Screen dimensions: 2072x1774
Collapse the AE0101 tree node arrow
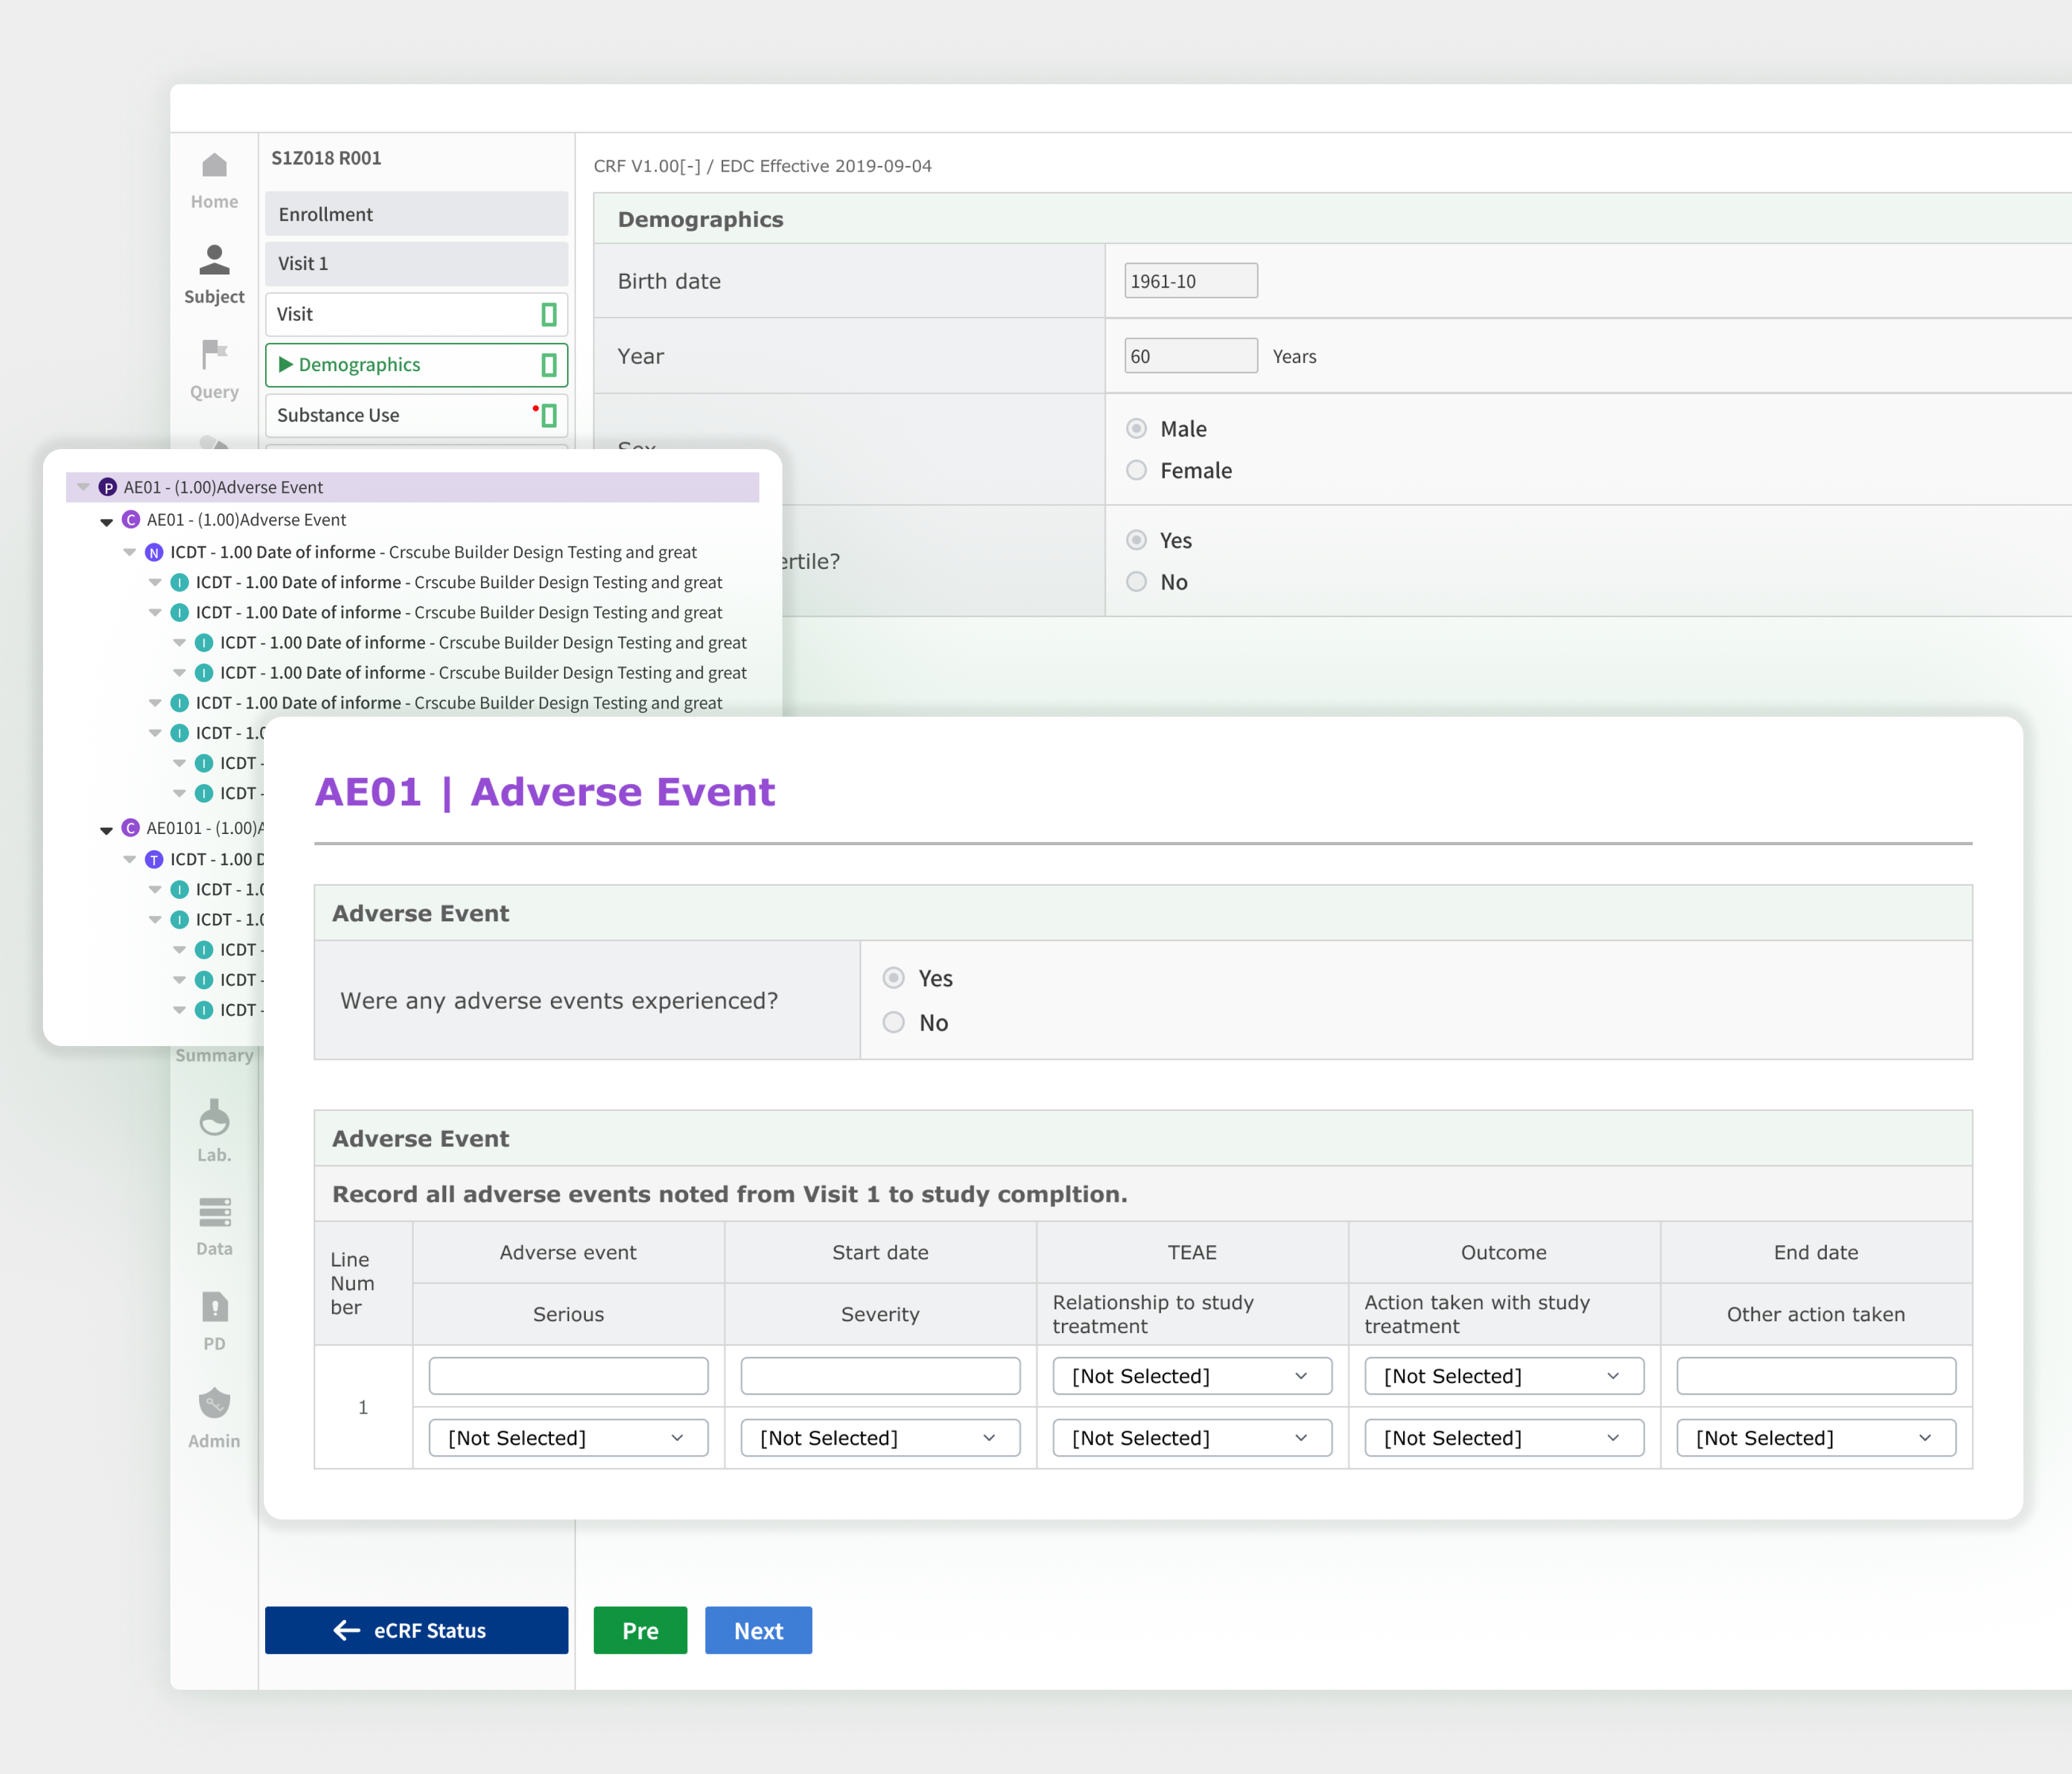coord(106,829)
